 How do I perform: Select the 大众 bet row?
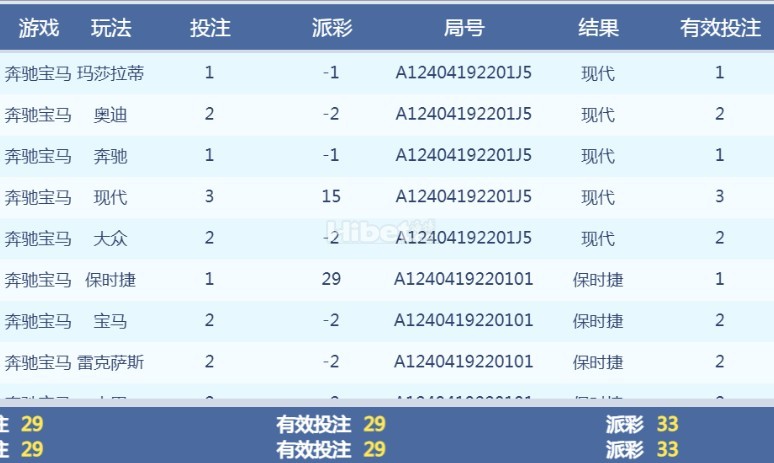[x=387, y=238]
